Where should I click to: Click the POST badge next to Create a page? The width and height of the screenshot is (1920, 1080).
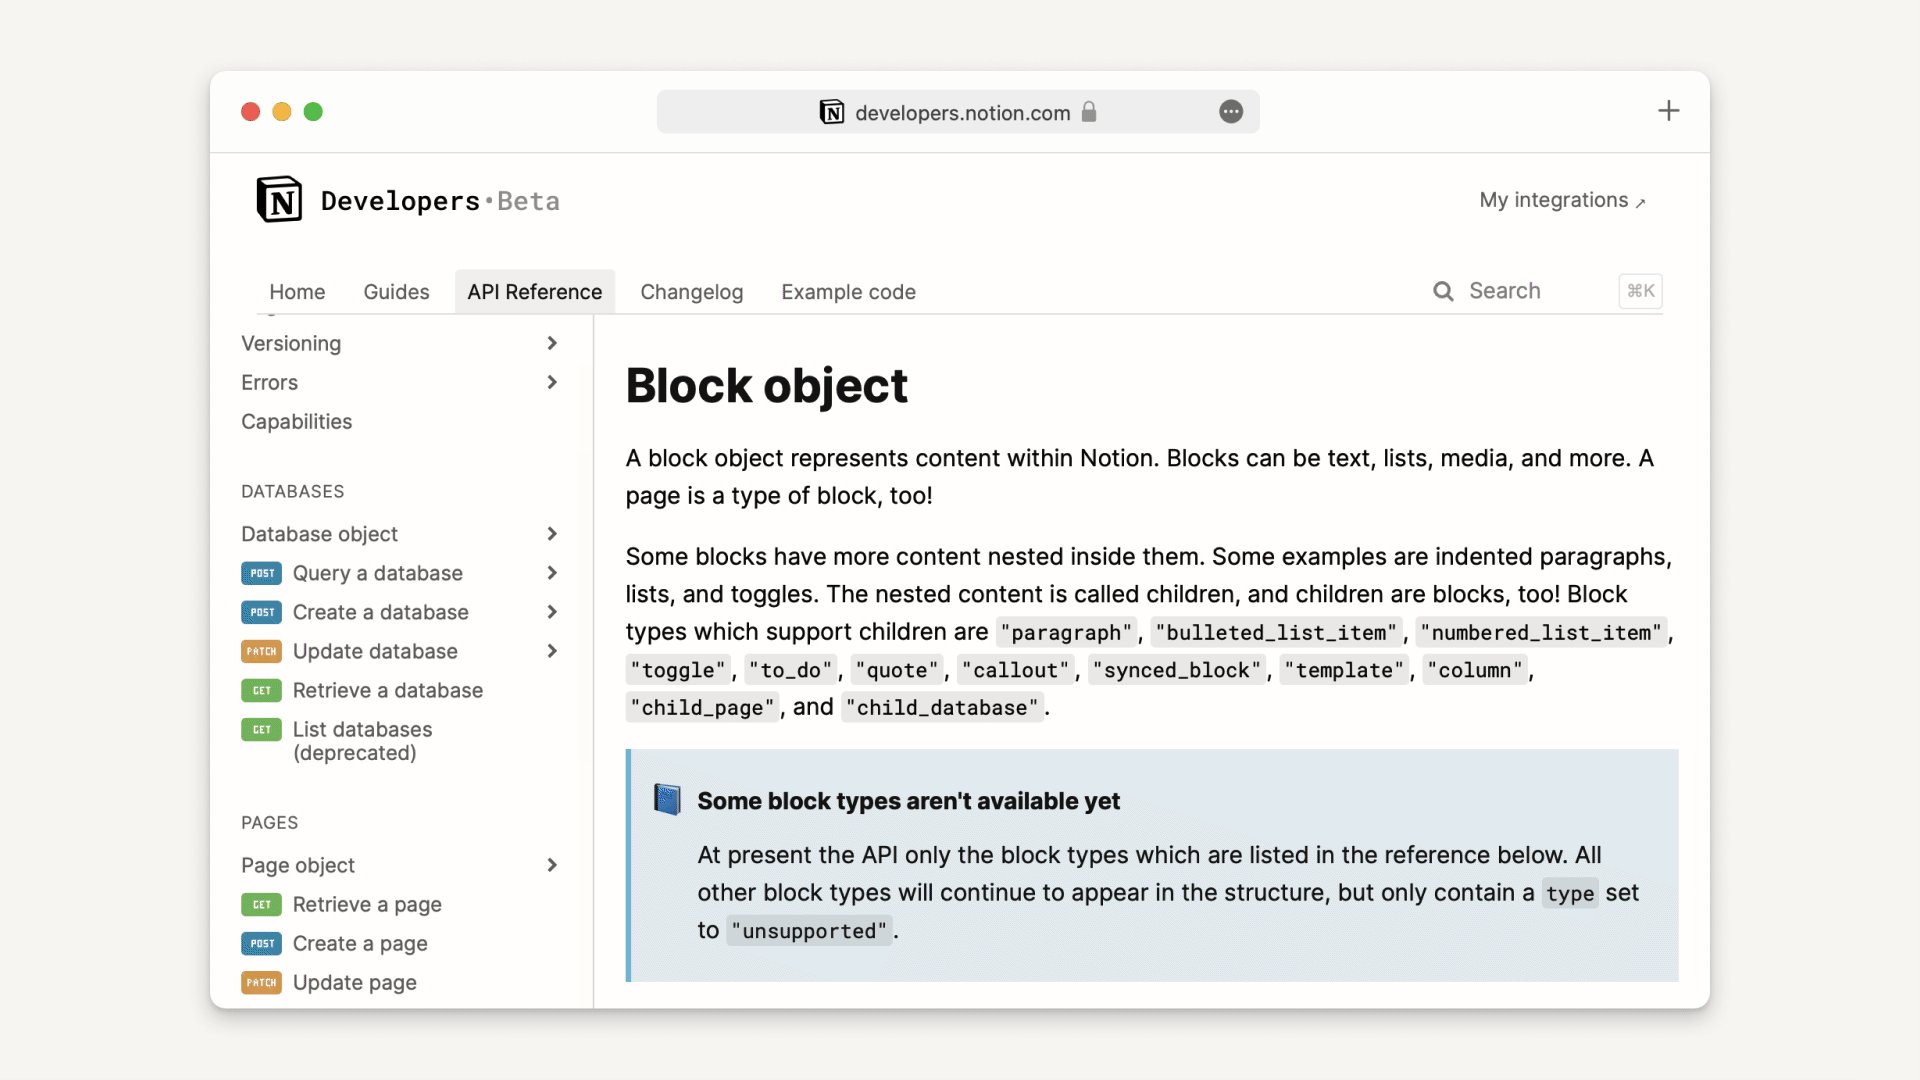click(x=260, y=943)
